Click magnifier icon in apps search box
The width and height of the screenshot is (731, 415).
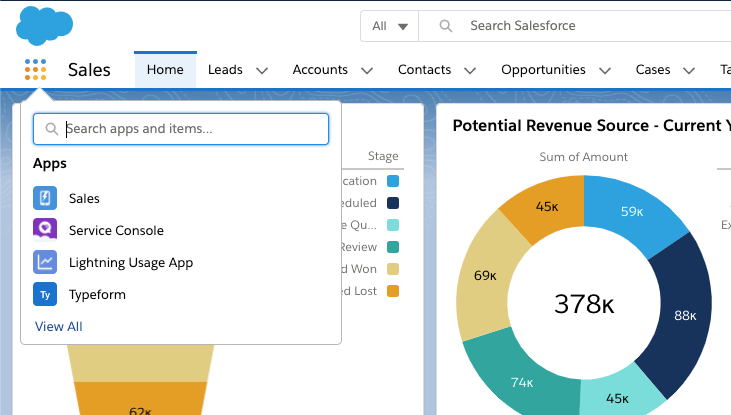pos(51,129)
